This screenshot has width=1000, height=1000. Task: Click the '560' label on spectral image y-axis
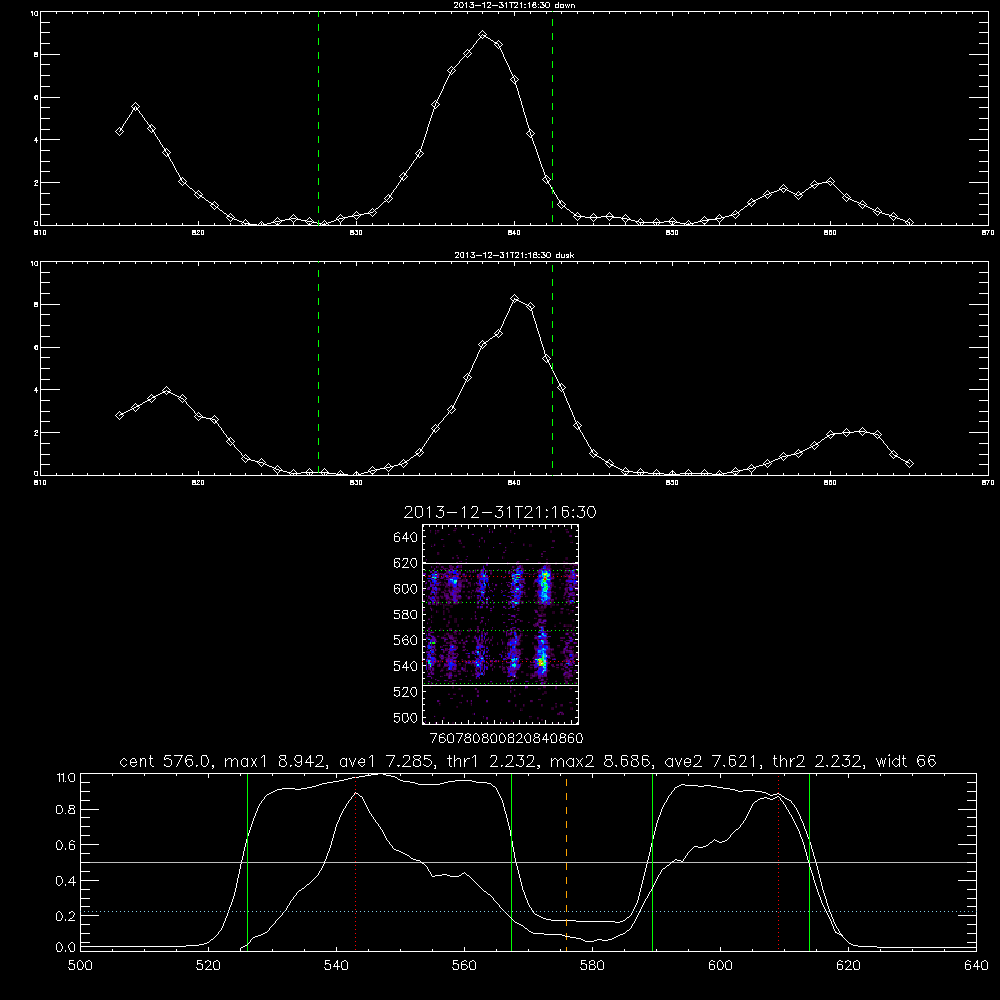pos(405,640)
